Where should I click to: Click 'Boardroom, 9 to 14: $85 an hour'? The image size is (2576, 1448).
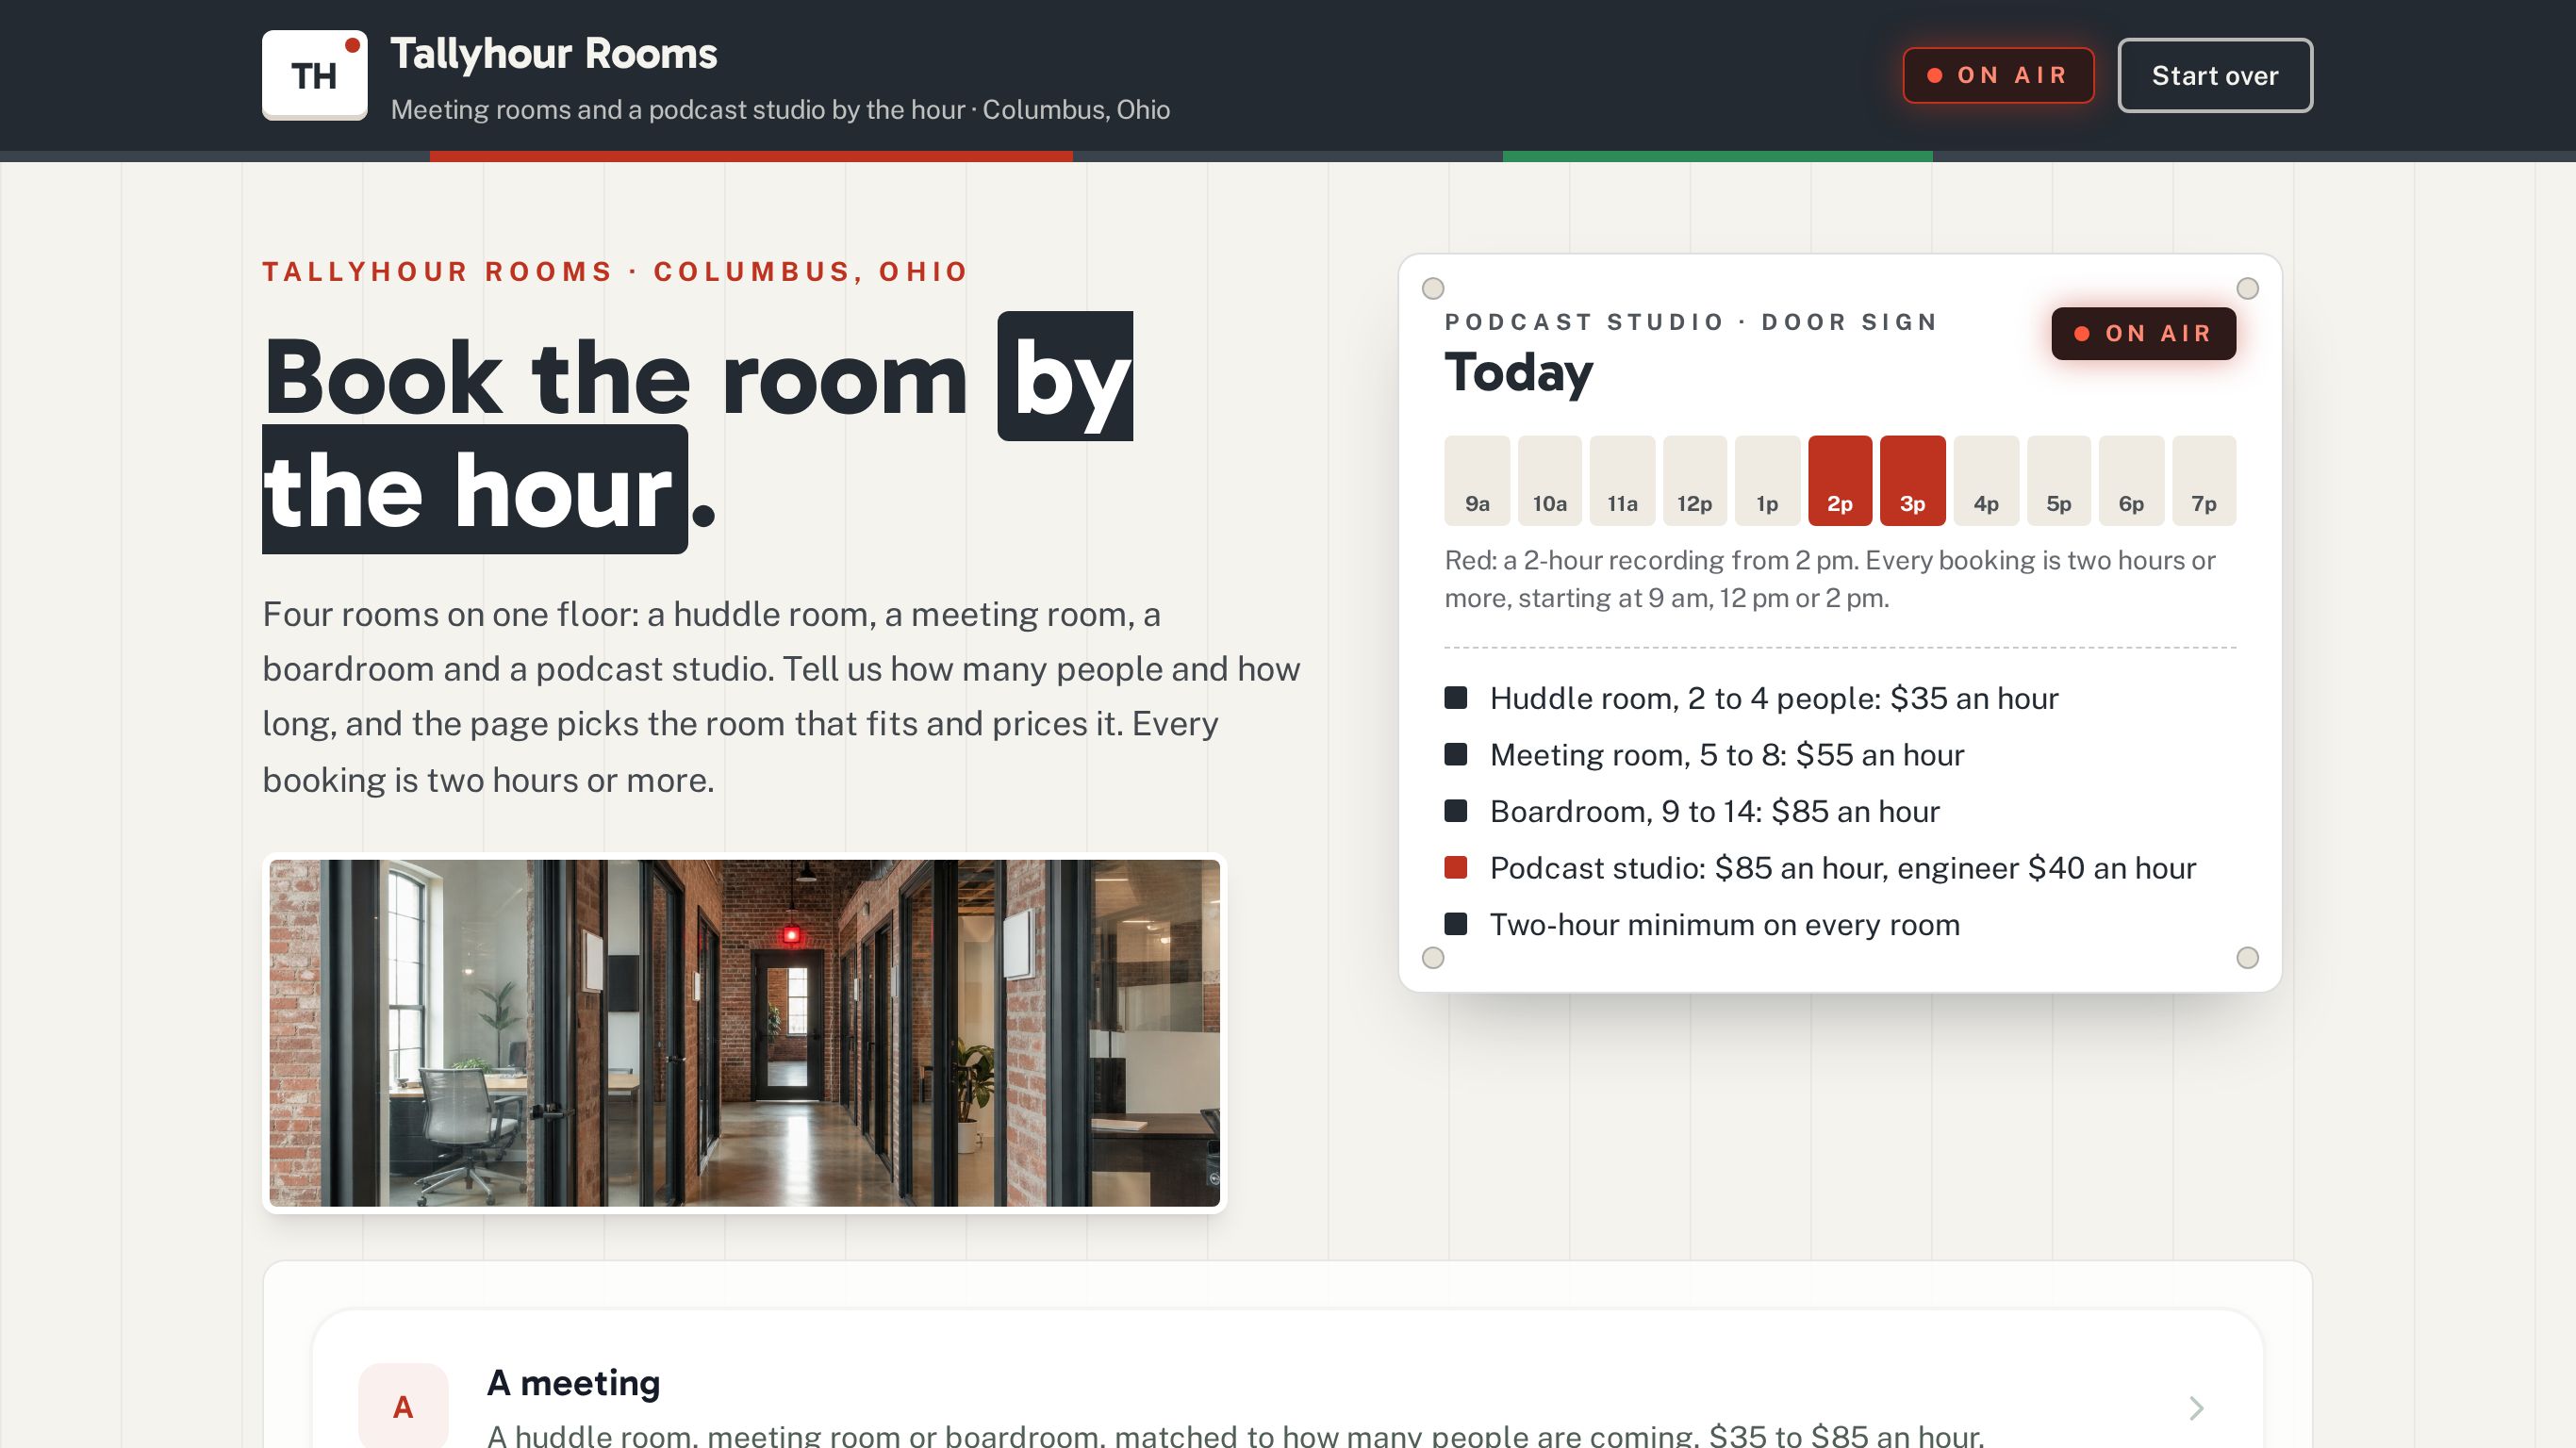1714,811
